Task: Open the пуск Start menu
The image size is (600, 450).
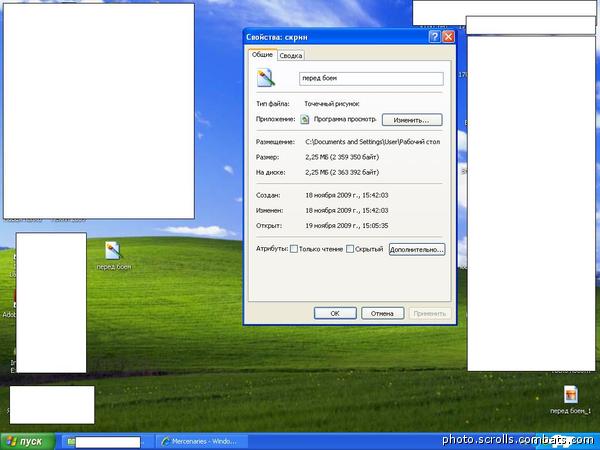Action: tap(28, 442)
